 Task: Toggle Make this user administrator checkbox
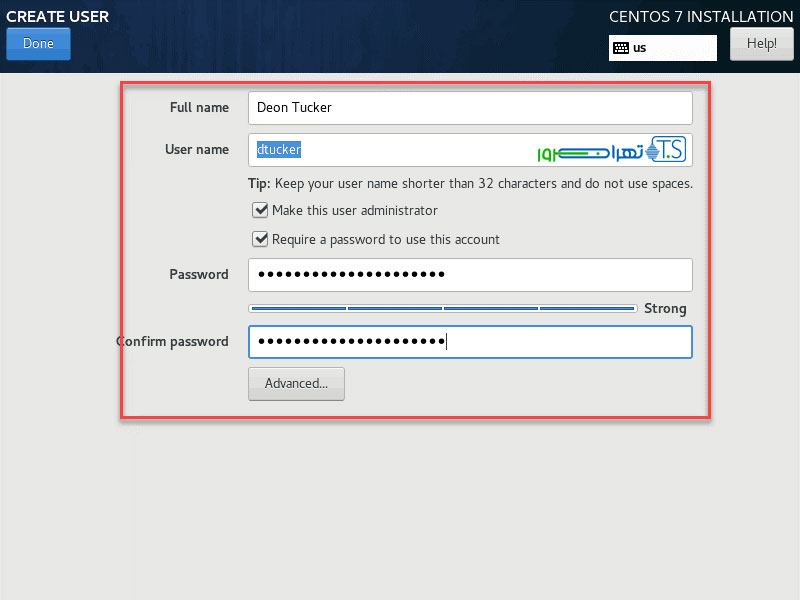coord(261,211)
